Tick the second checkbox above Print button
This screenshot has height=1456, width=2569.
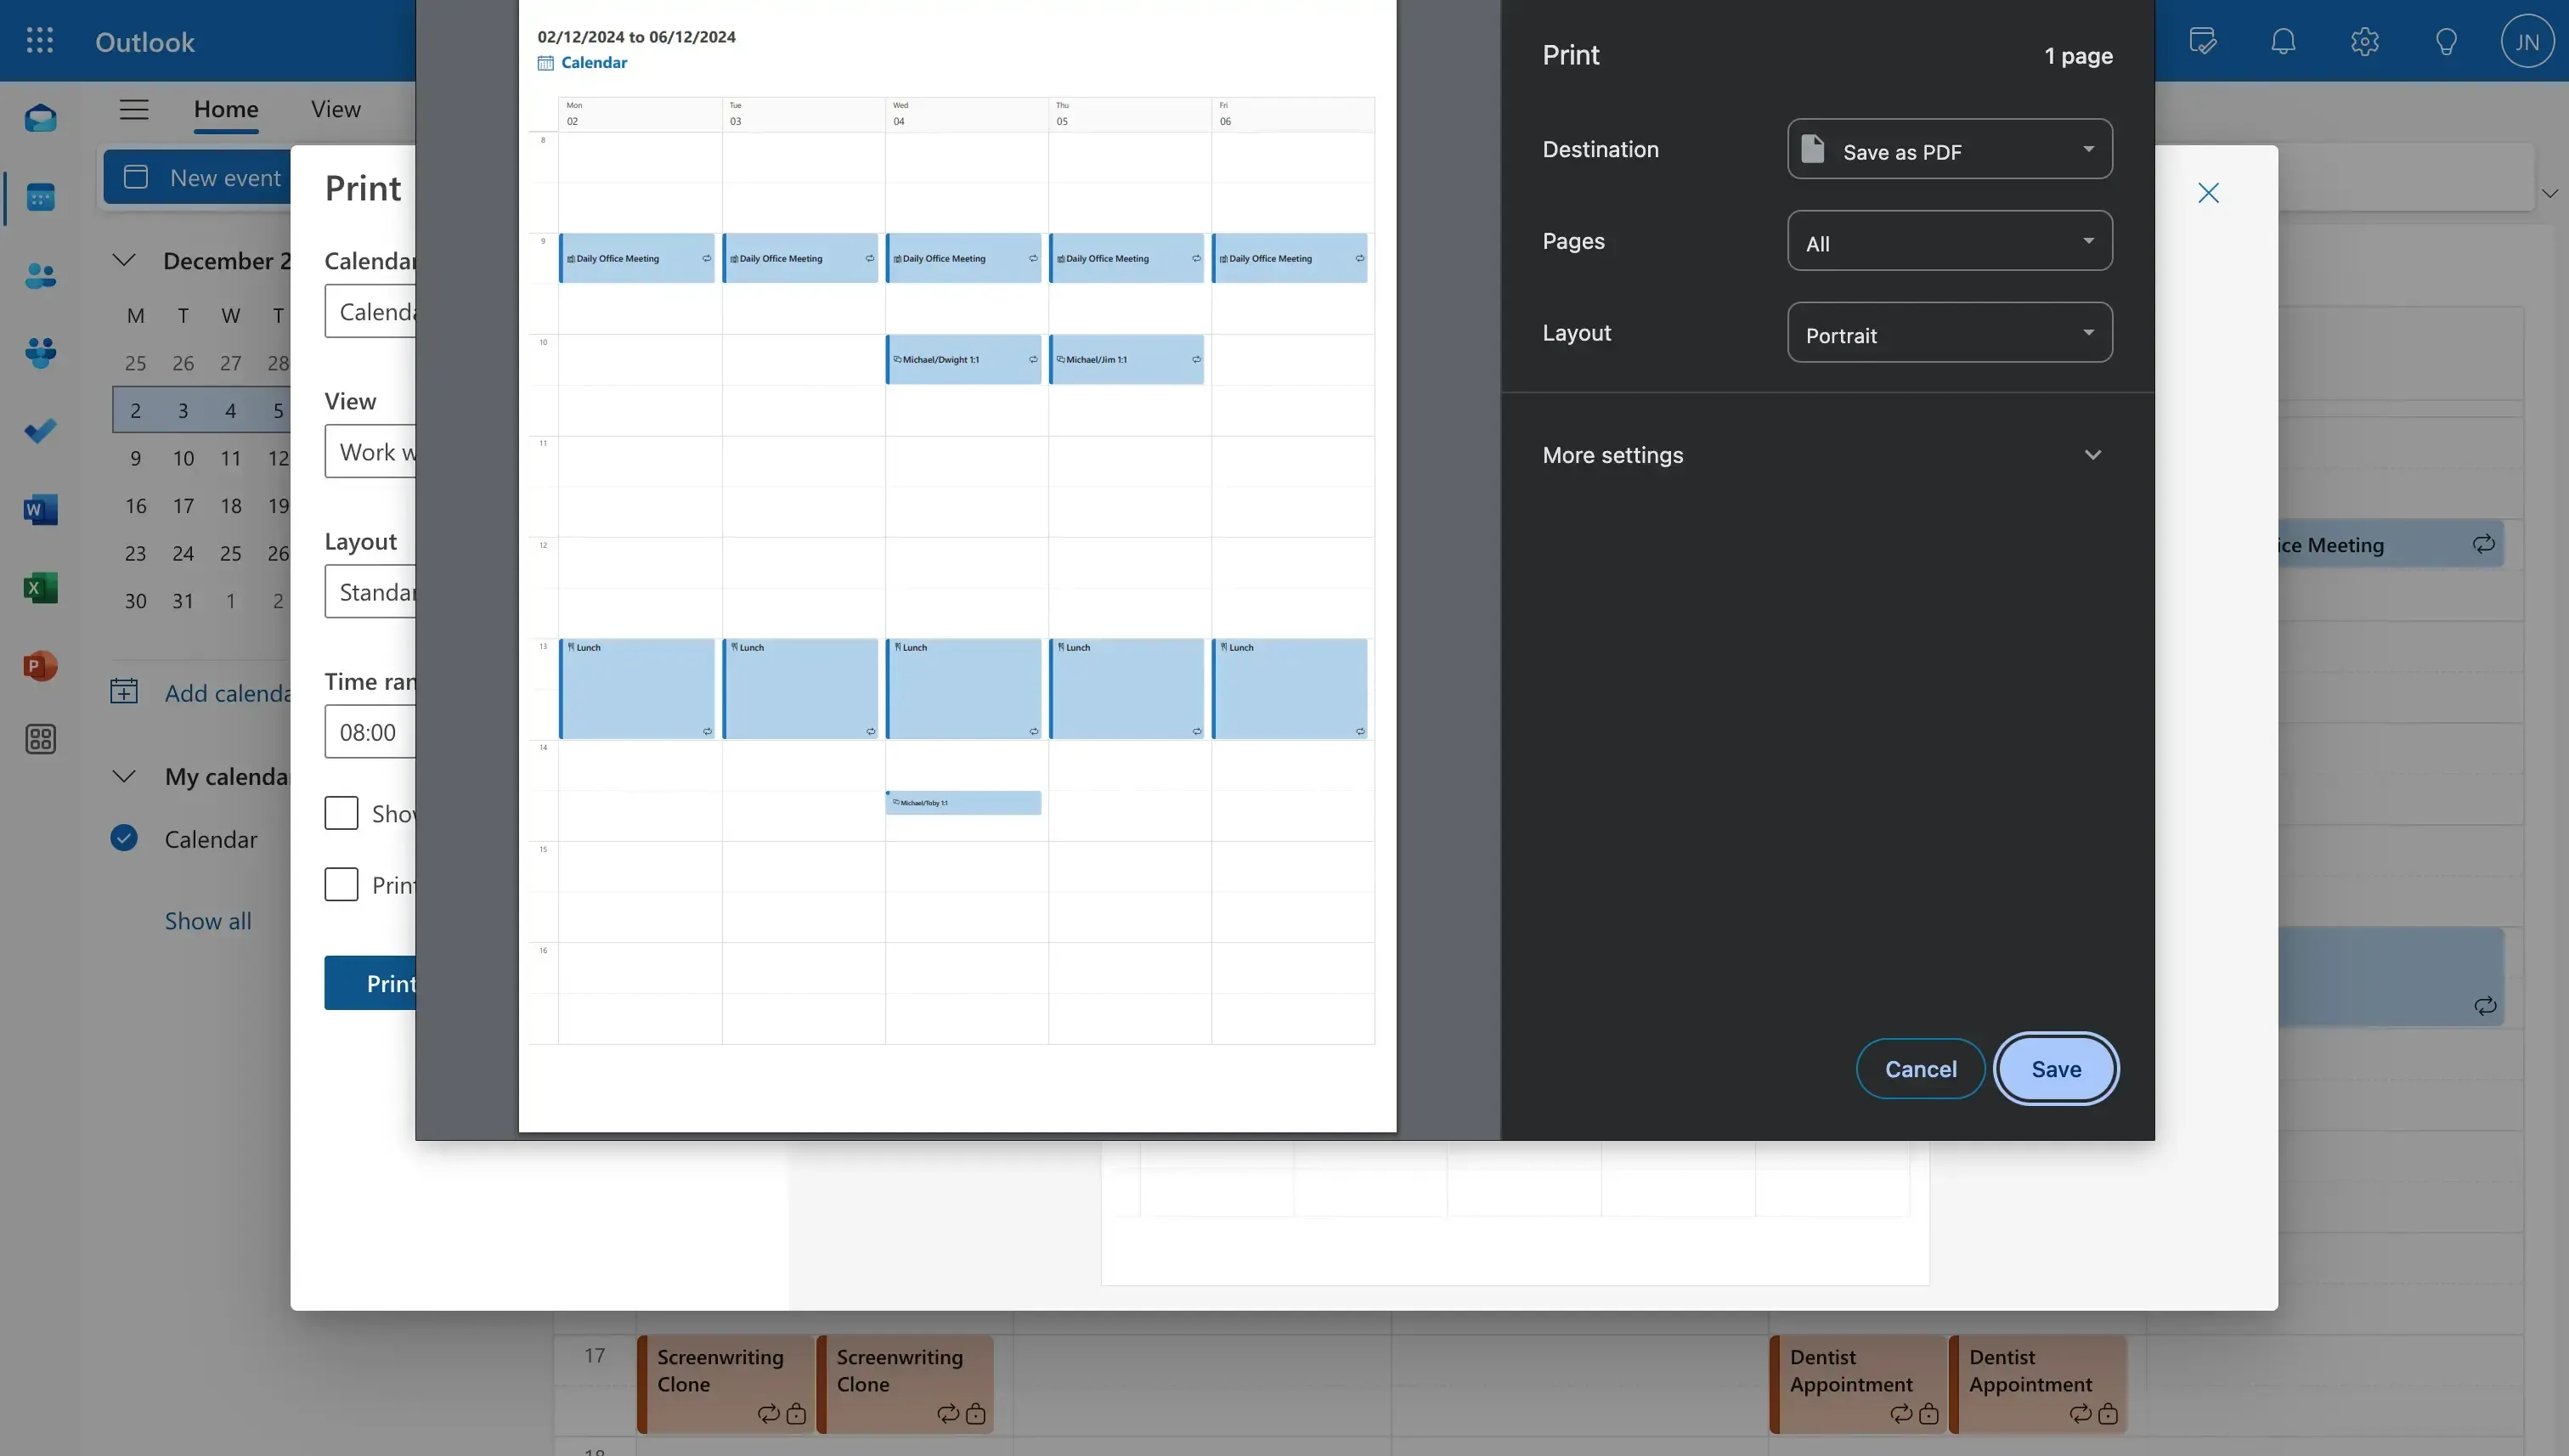(x=341, y=884)
